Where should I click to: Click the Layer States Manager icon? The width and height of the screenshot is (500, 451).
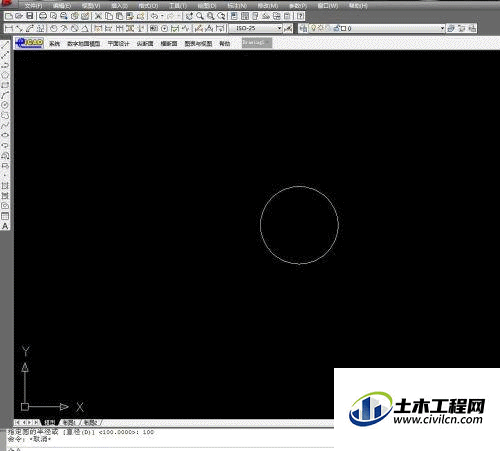point(472,28)
